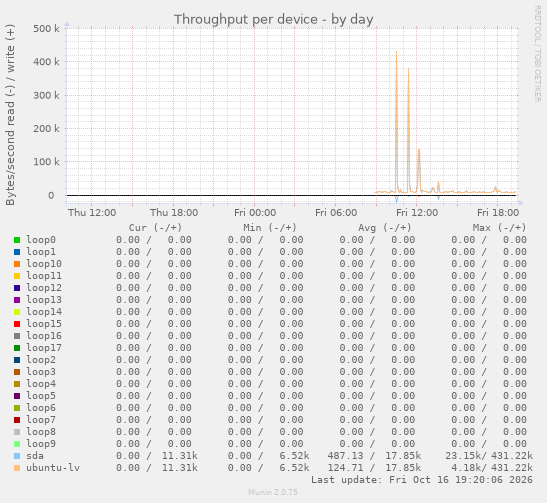Click the loop15 red legend swatch
This screenshot has height=503, width=547.
point(17,324)
